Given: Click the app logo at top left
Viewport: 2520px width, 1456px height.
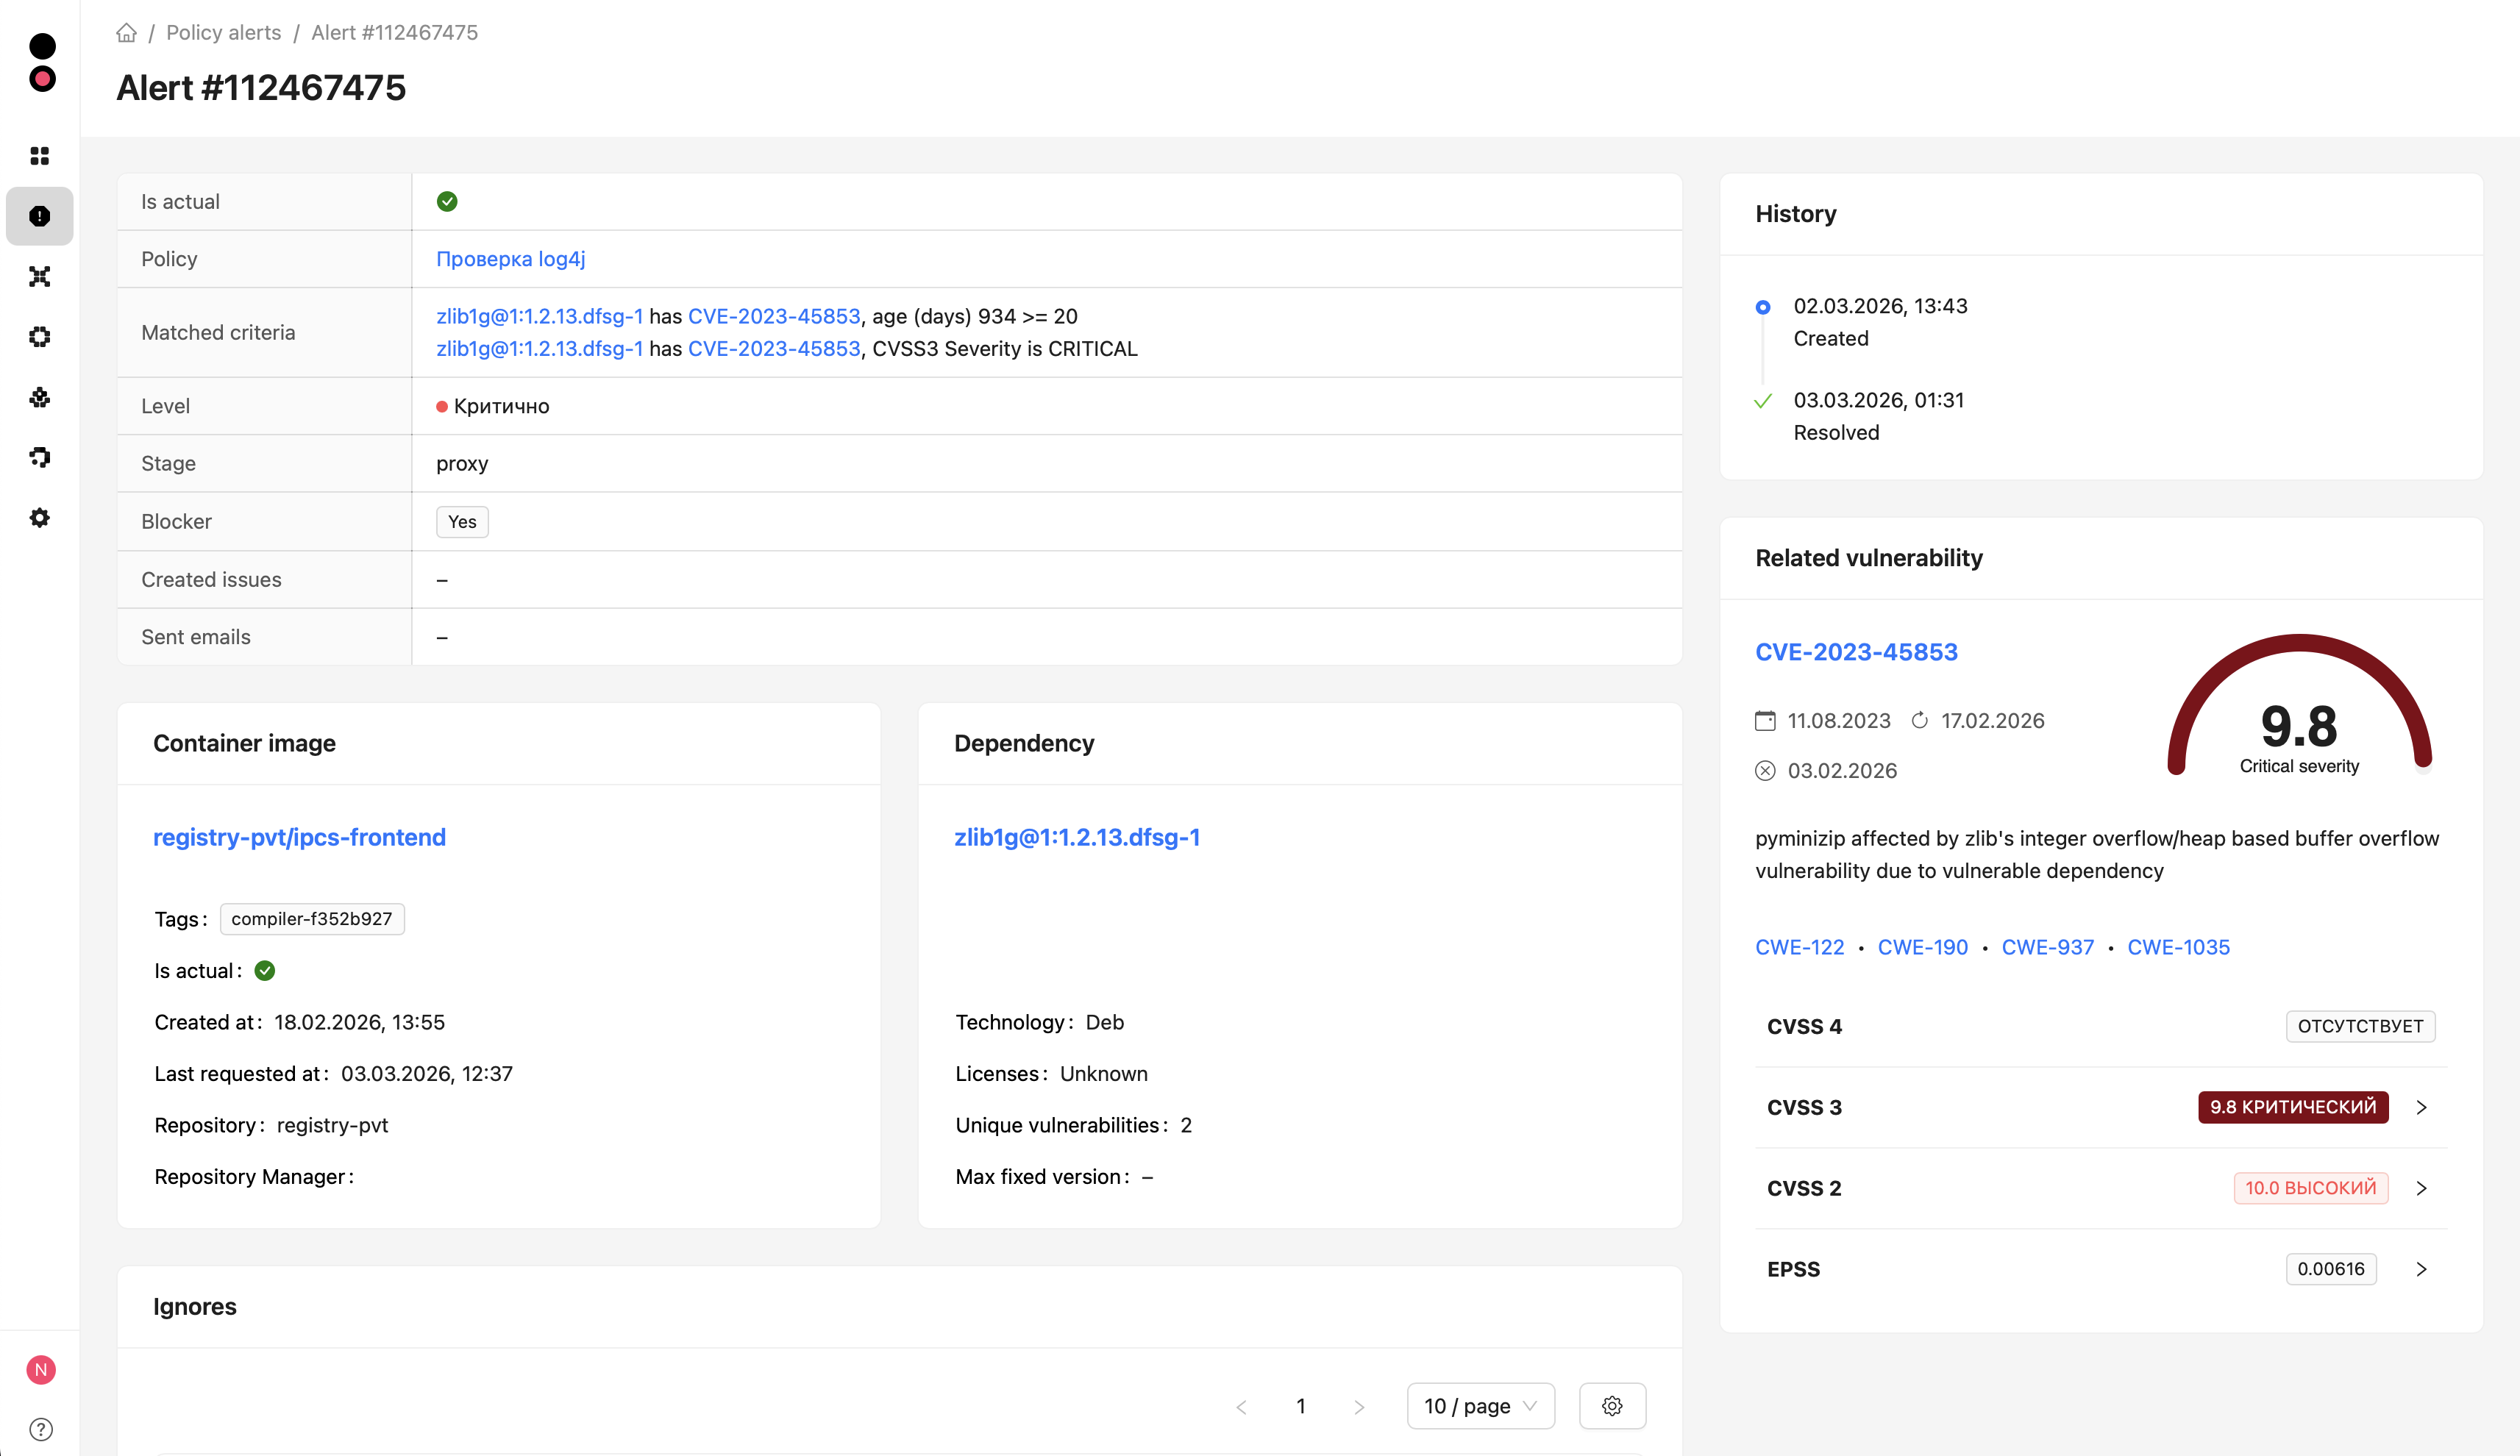Looking at the screenshot, I should pyautogui.click(x=42, y=62).
